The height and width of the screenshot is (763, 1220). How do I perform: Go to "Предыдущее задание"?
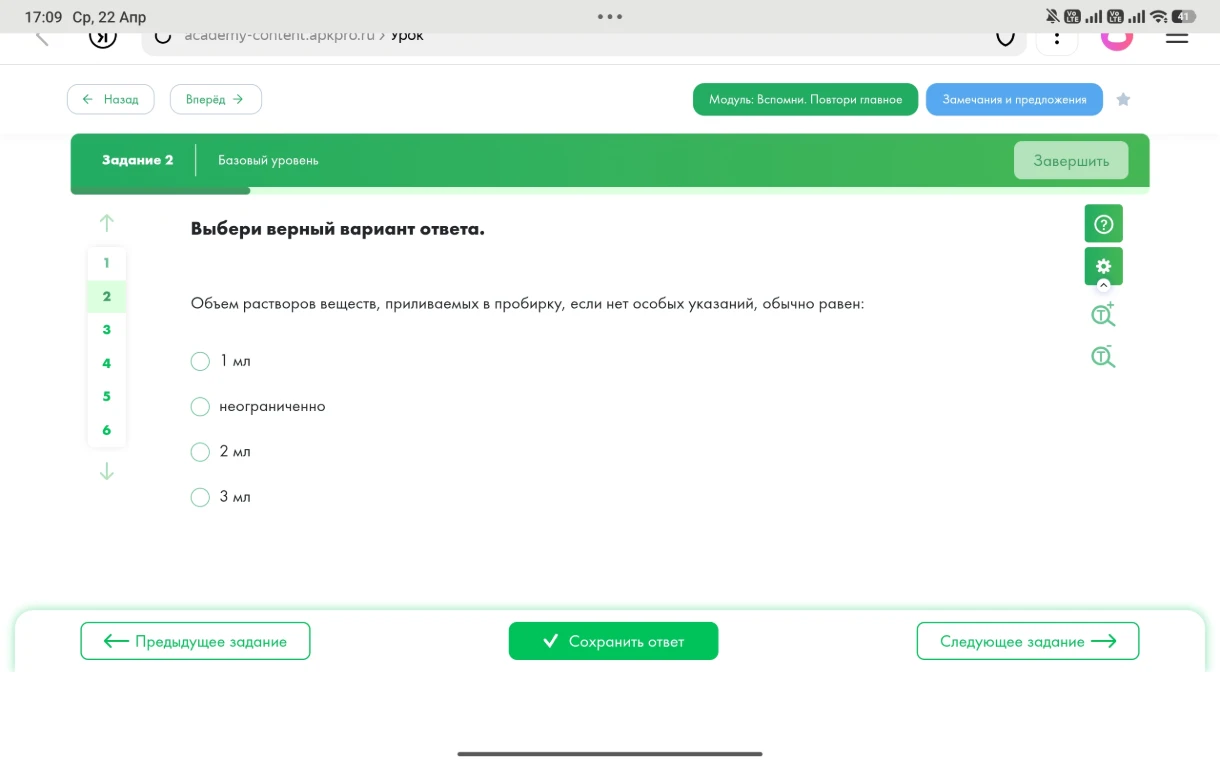click(x=195, y=641)
